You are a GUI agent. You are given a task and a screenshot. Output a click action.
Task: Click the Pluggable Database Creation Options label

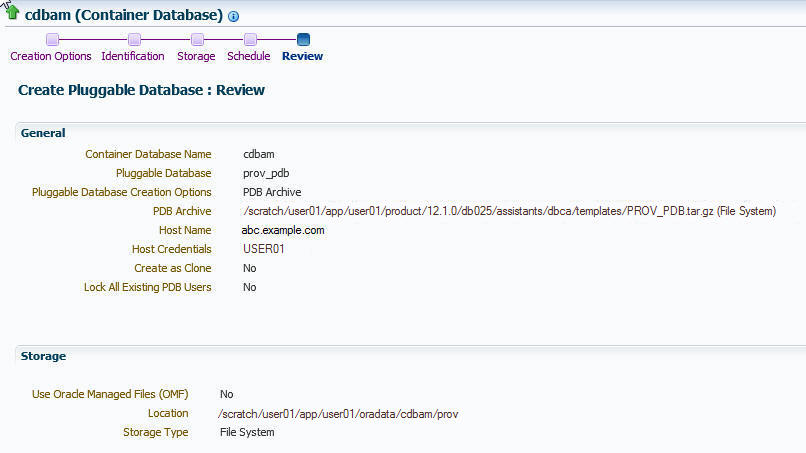[x=121, y=192]
